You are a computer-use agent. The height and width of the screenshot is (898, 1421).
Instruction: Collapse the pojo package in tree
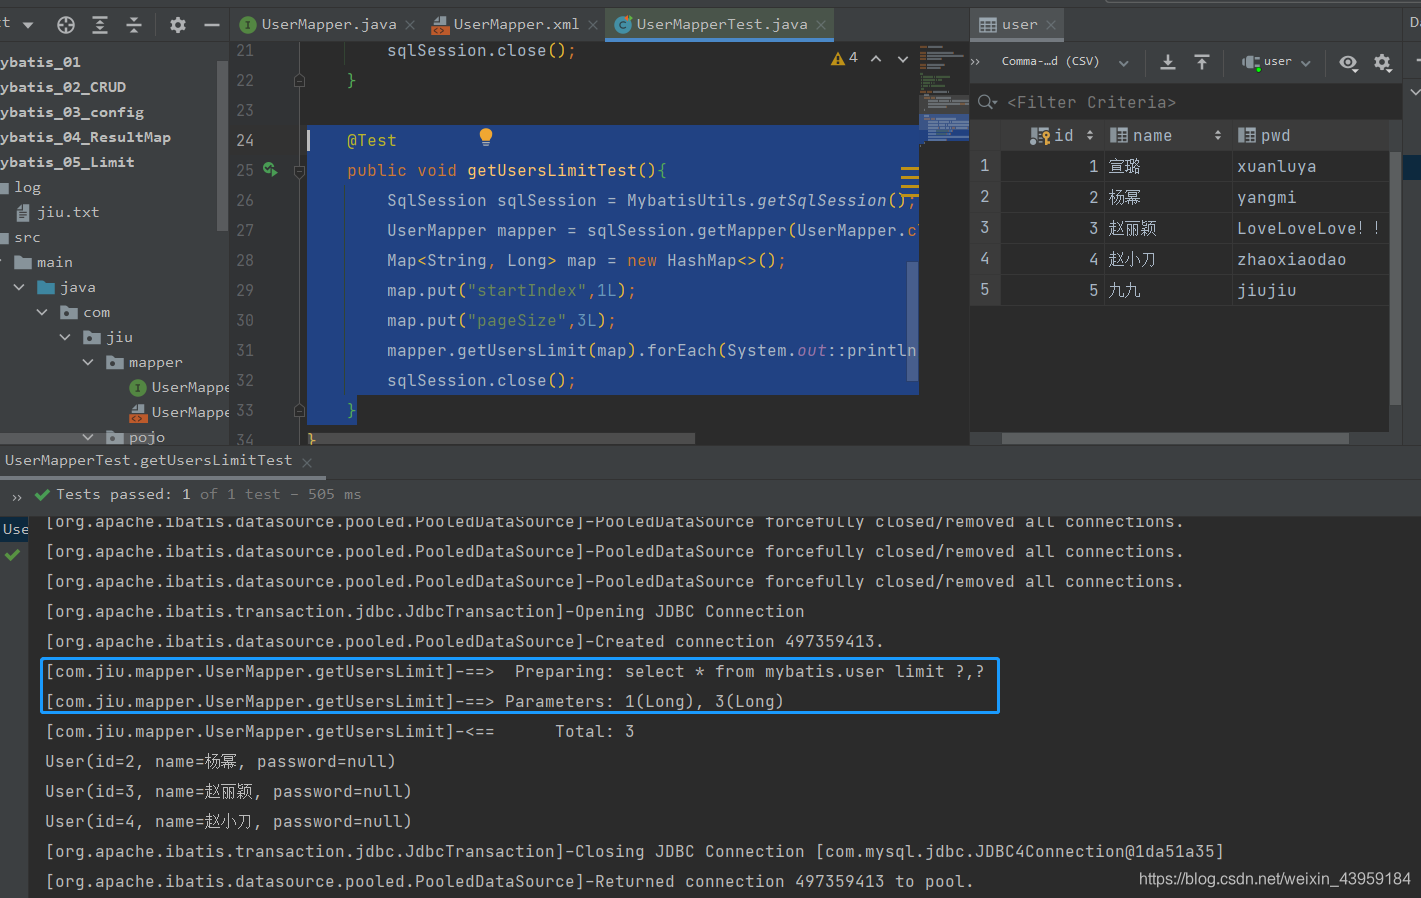click(88, 437)
